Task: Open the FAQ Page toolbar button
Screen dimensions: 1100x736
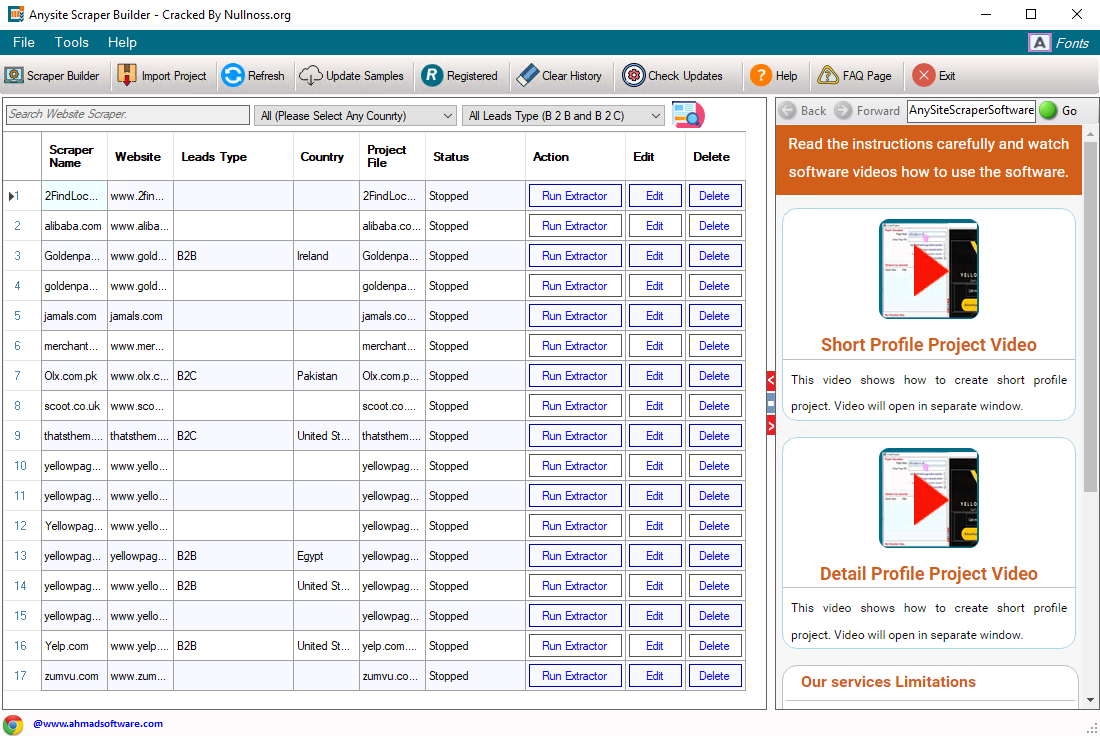Action: [854, 76]
